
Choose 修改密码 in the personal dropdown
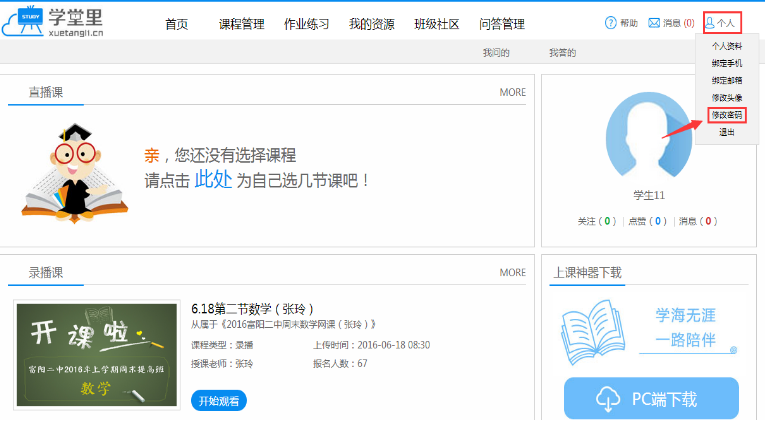726,115
